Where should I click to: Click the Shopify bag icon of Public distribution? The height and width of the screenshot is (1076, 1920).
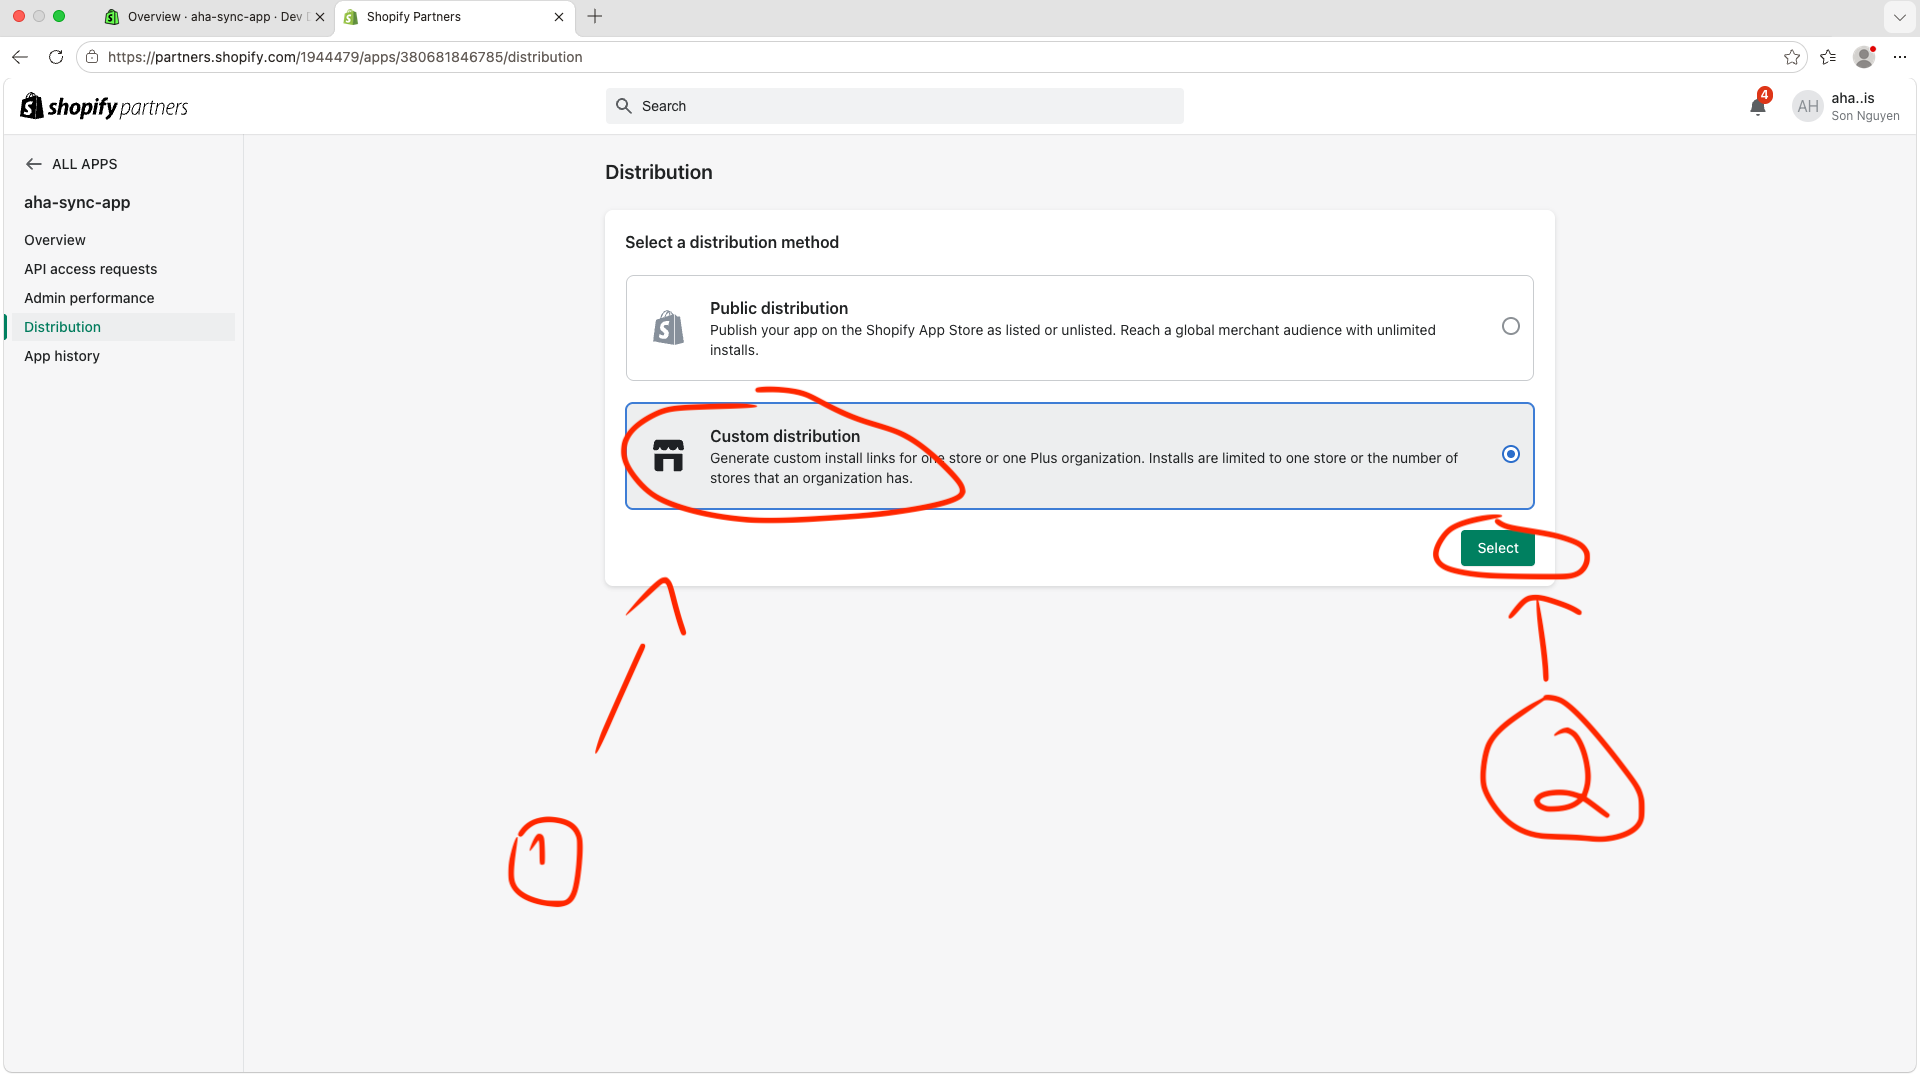coord(668,327)
